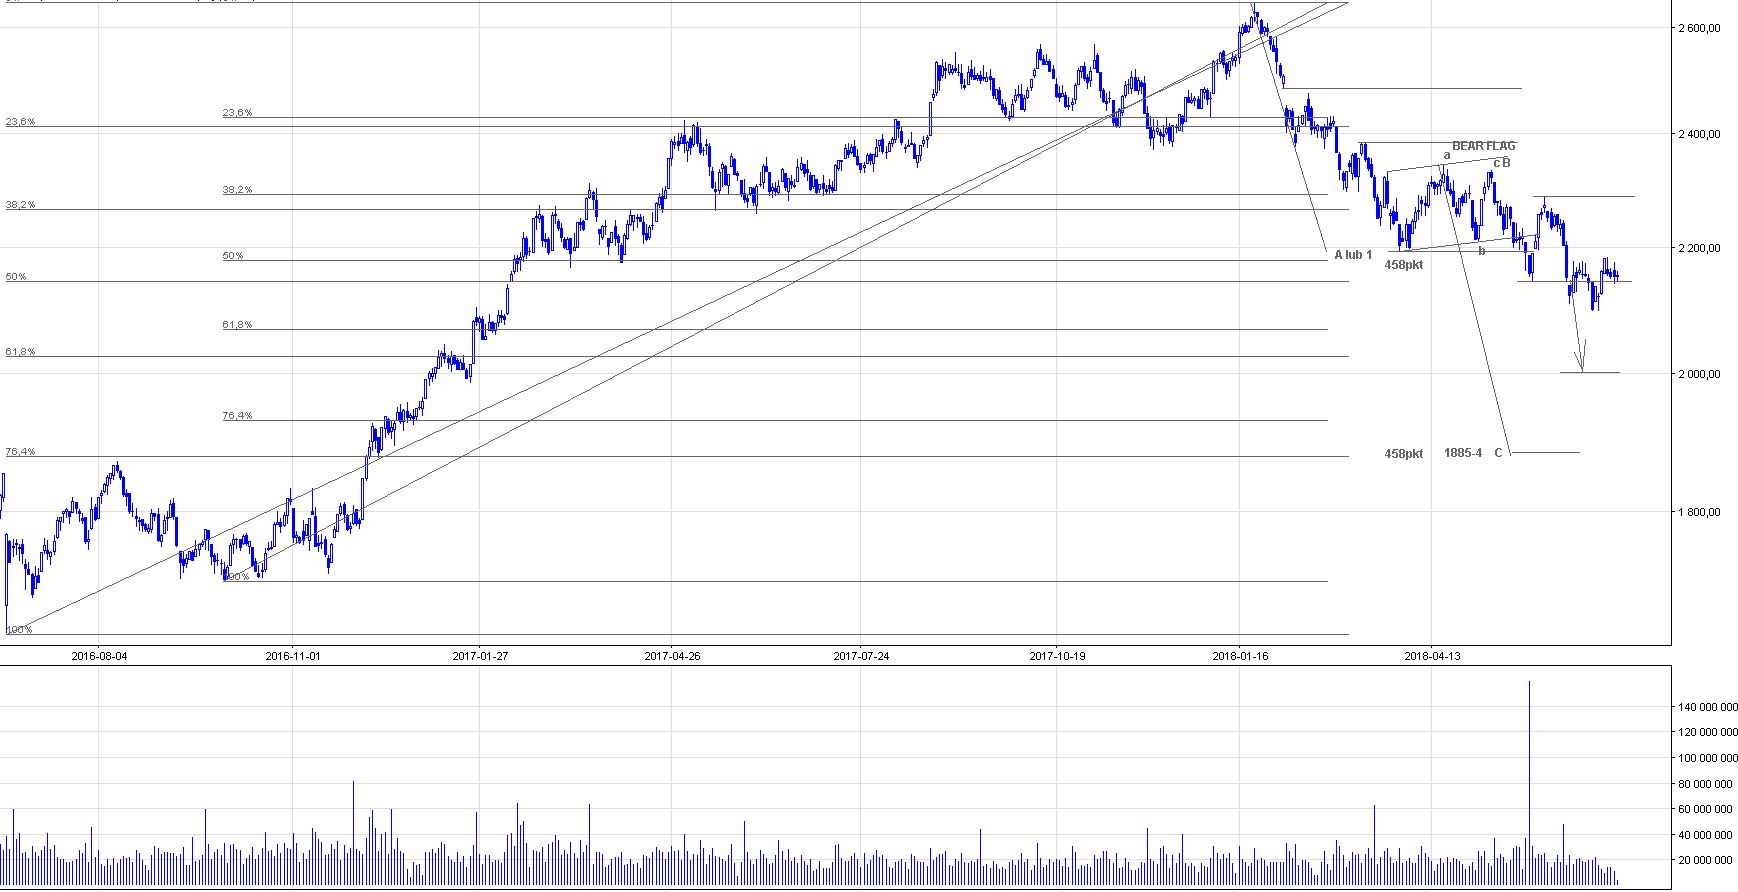Click the 100 000 000 volume axis label
The image size is (1738, 892).
coord(1707,758)
